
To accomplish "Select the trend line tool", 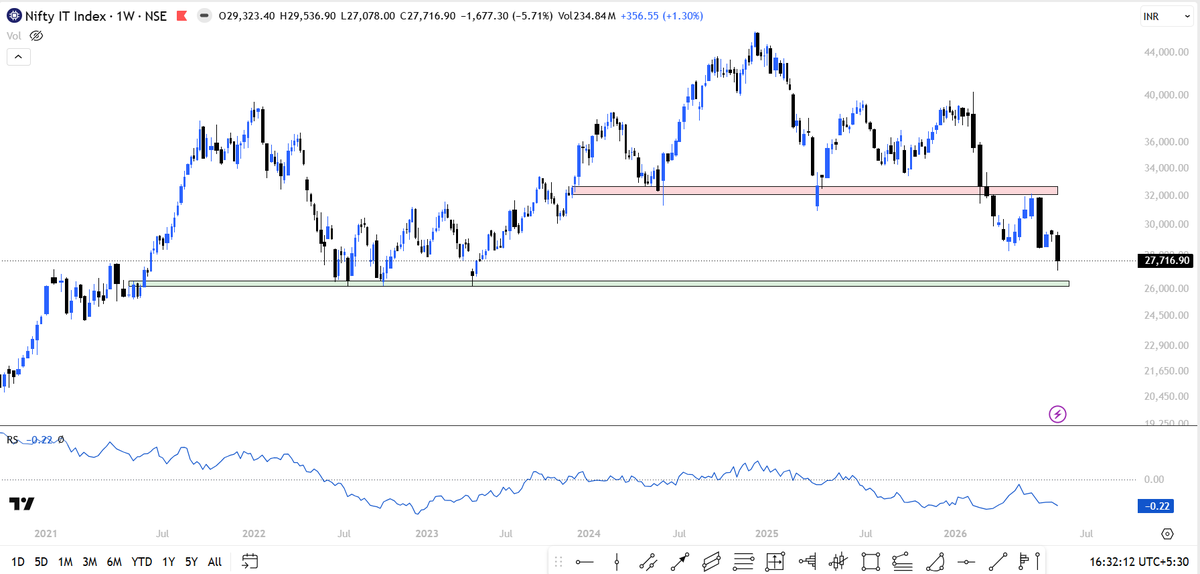I will (x=997, y=562).
